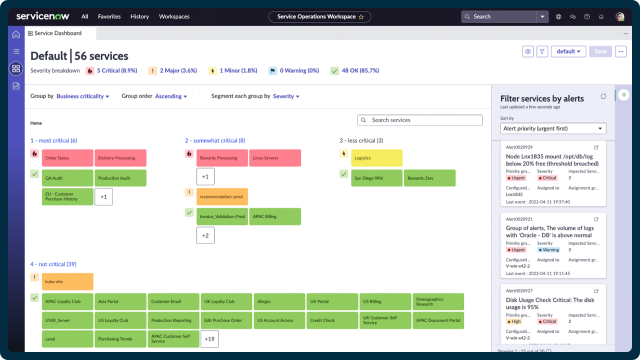Toggle the green panel icon at far right
The height and width of the screenshot is (360, 640).
tap(624, 95)
